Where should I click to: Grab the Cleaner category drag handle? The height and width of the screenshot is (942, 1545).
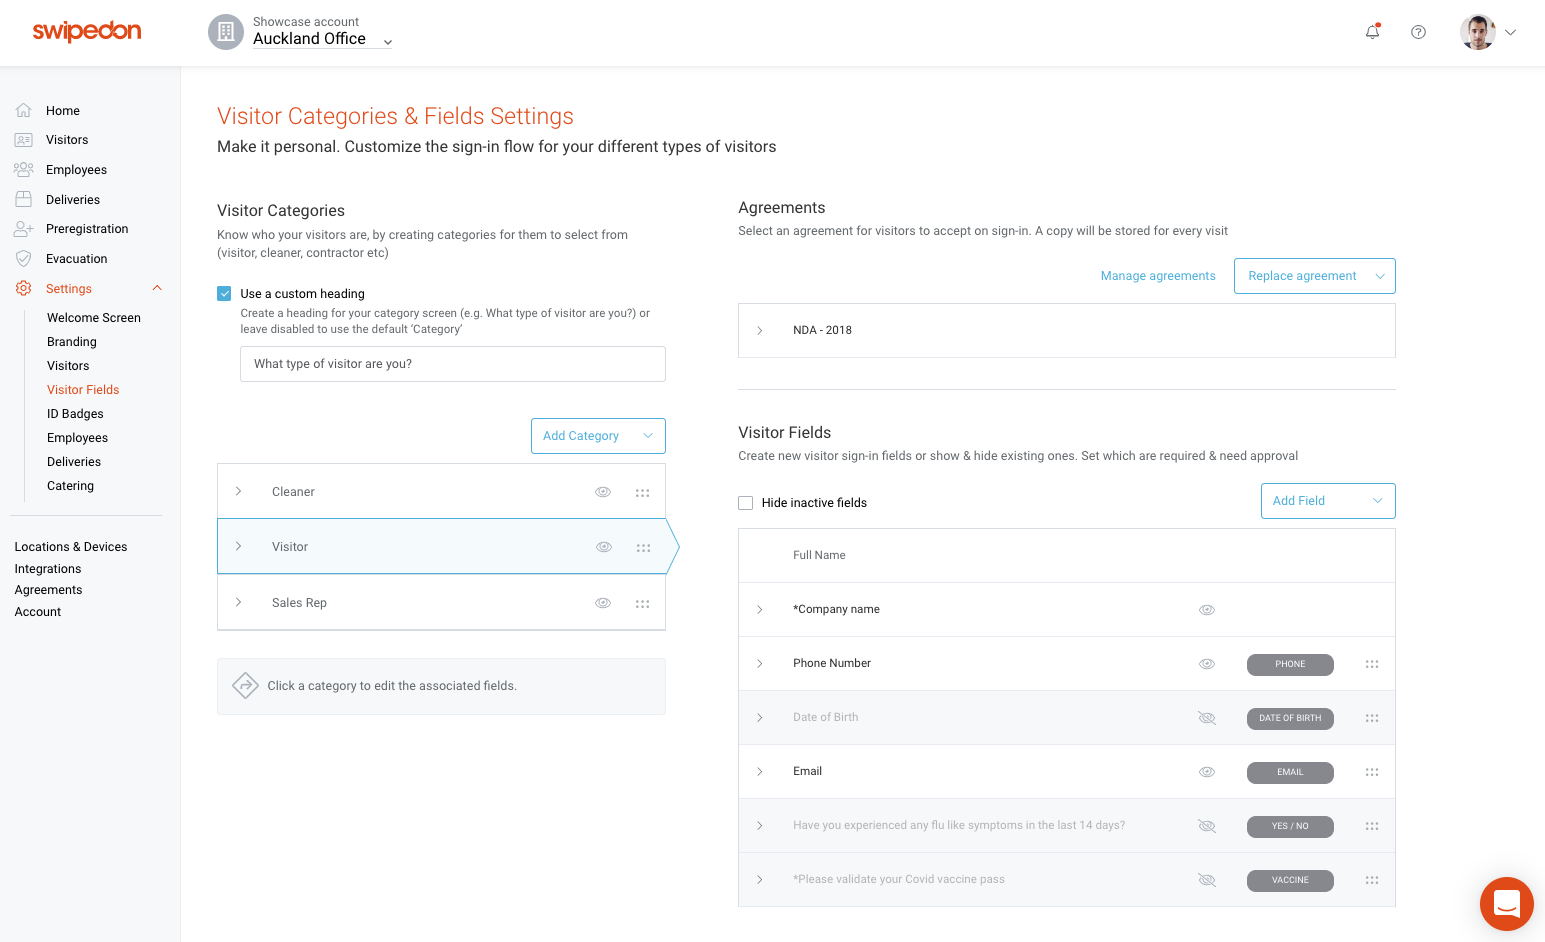[x=643, y=492]
